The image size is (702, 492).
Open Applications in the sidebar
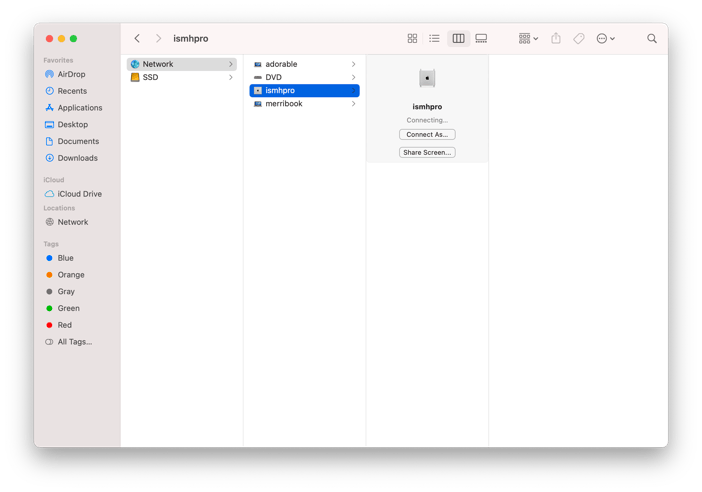pyautogui.click(x=73, y=108)
